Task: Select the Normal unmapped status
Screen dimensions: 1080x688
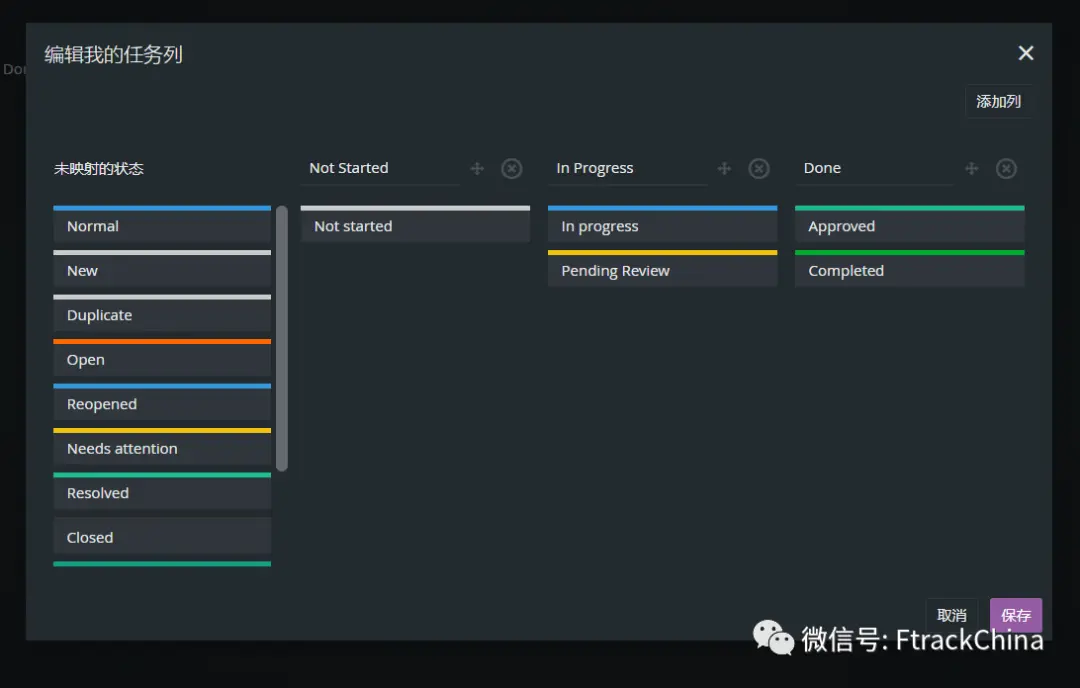Action: point(162,227)
